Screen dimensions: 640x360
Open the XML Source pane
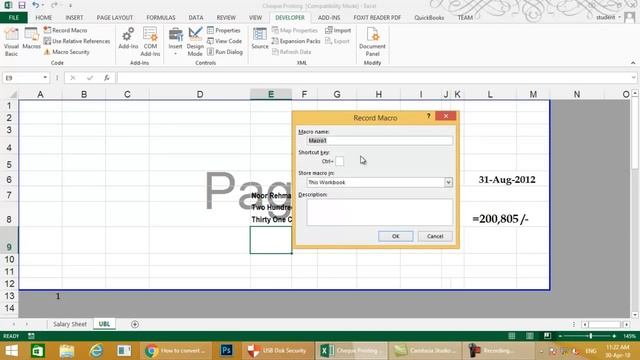[x=260, y=39]
